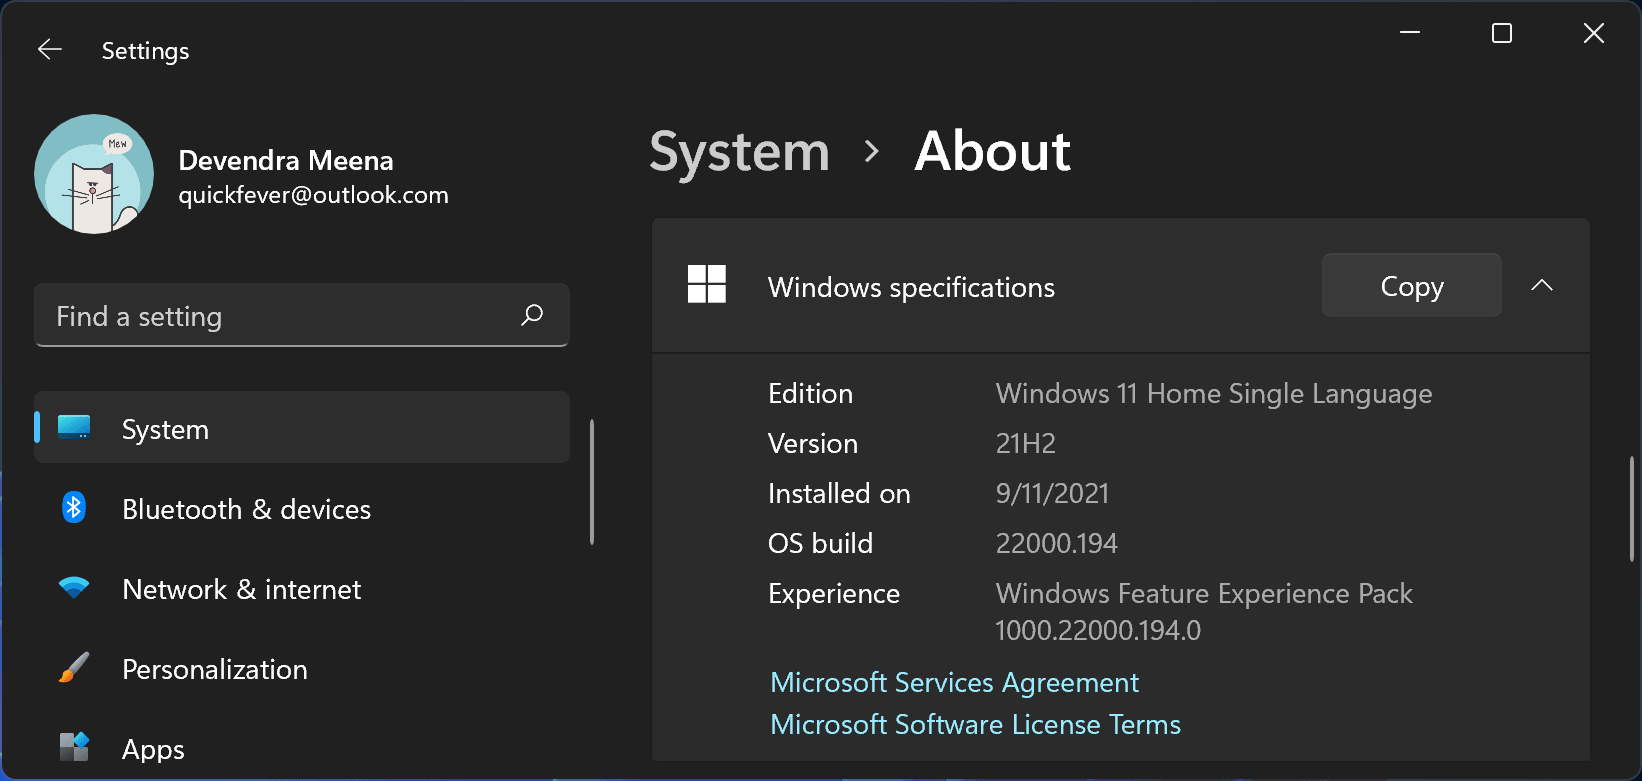The width and height of the screenshot is (1642, 781).
Task: Click the sidebar navigation scrollbar
Action: (x=592, y=482)
